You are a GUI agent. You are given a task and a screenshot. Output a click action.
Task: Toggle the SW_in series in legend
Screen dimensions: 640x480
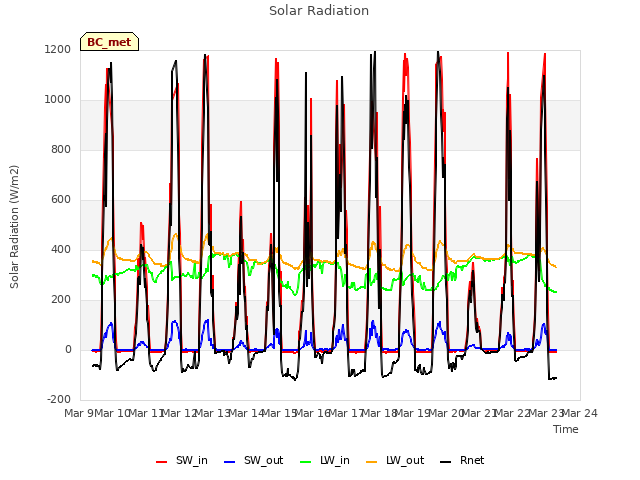(x=182, y=460)
